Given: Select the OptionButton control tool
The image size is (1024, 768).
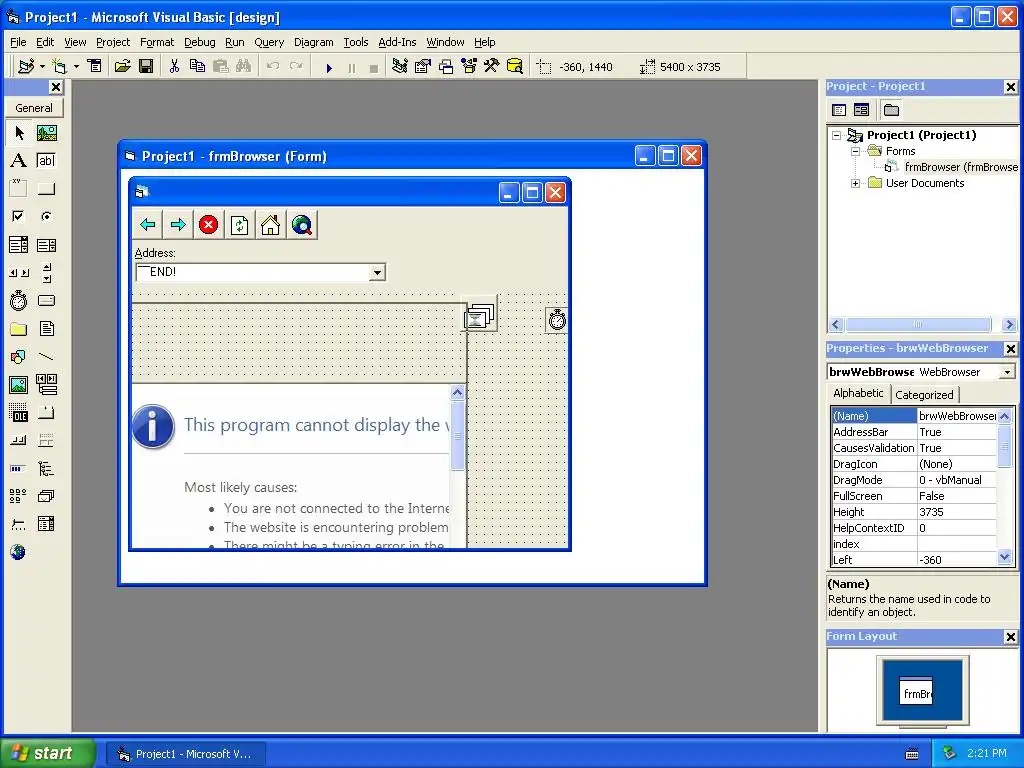Looking at the screenshot, I should coord(46,216).
